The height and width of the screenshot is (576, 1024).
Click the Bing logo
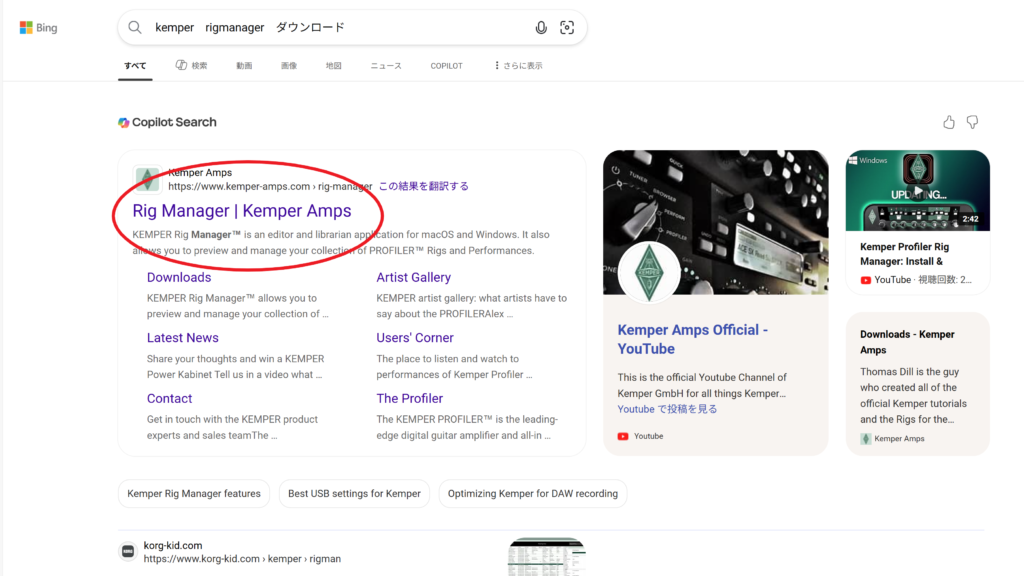pyautogui.click(x=38, y=28)
